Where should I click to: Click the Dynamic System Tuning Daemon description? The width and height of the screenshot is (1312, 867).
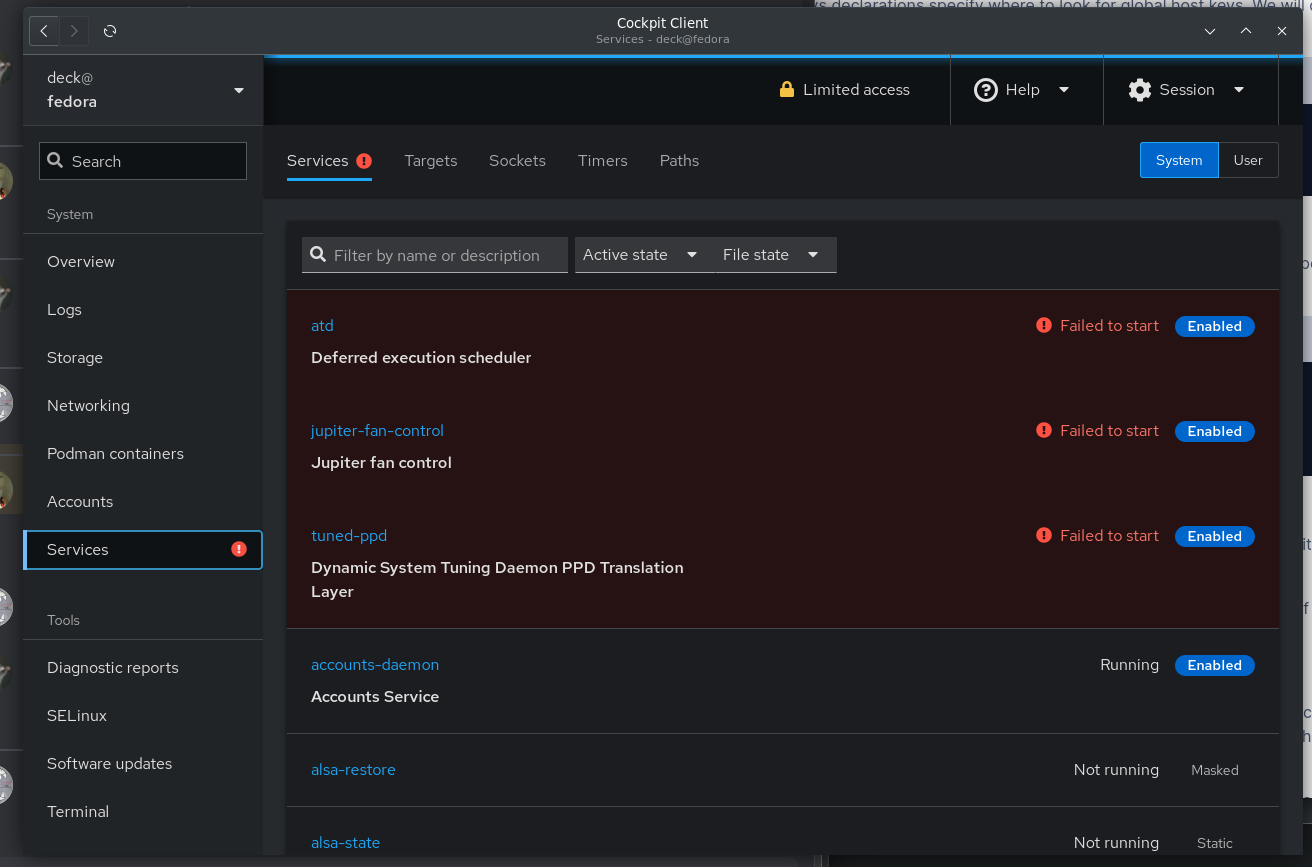(497, 580)
